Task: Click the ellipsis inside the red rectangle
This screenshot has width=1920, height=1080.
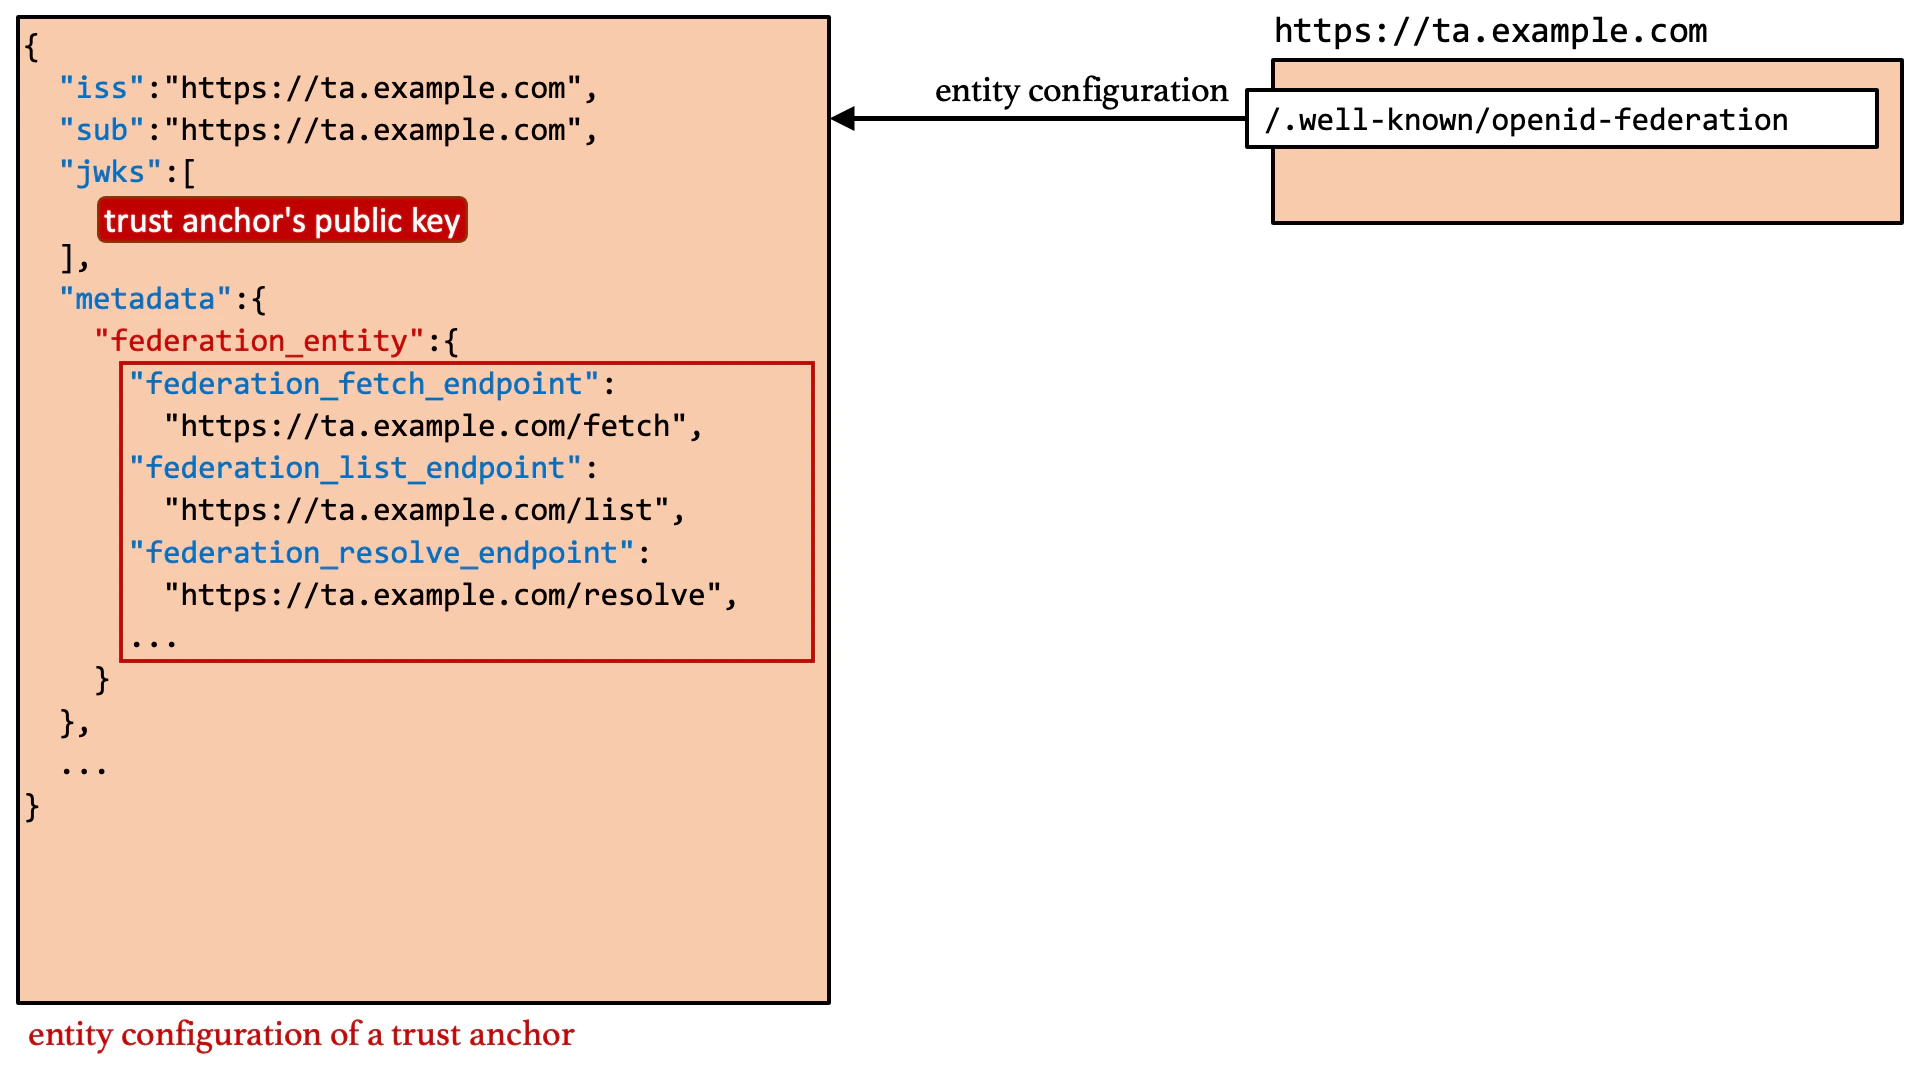Action: (153, 641)
